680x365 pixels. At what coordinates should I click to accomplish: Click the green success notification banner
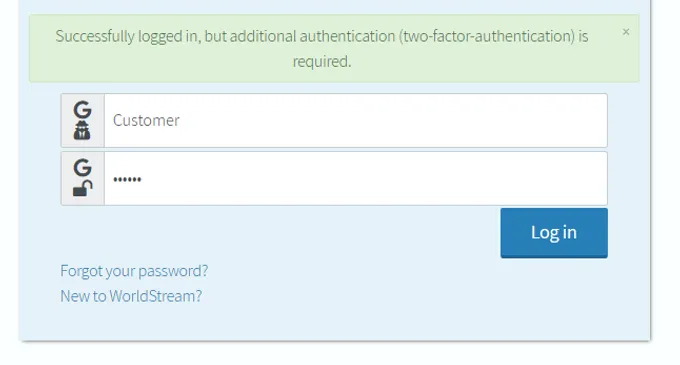[334, 48]
